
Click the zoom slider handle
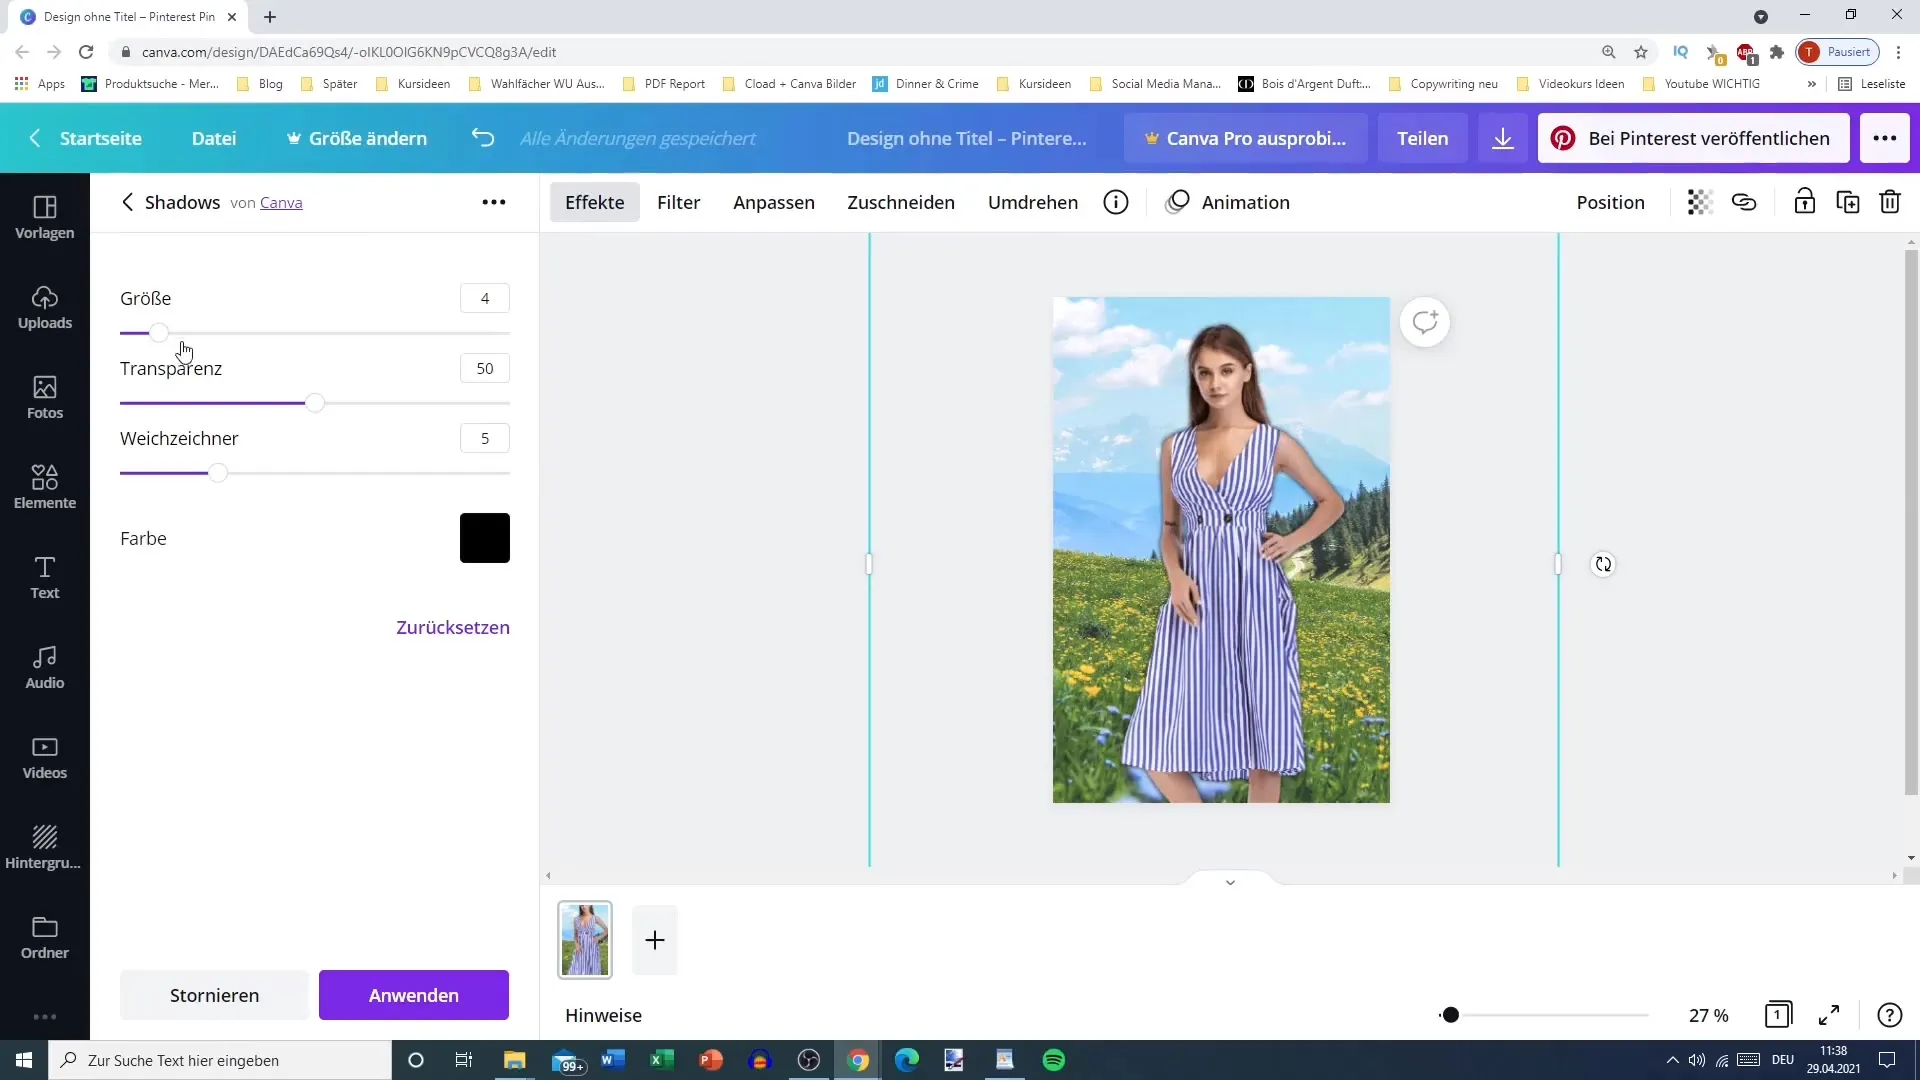point(1450,1015)
